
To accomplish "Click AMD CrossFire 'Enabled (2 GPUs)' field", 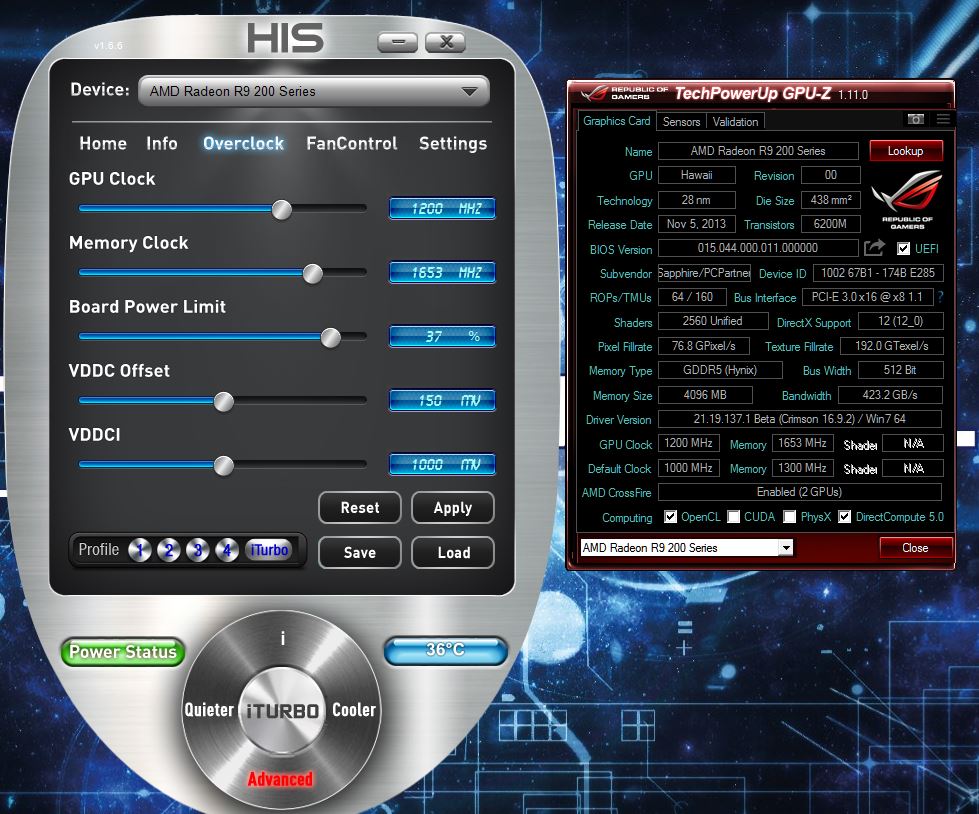I will pos(800,492).
